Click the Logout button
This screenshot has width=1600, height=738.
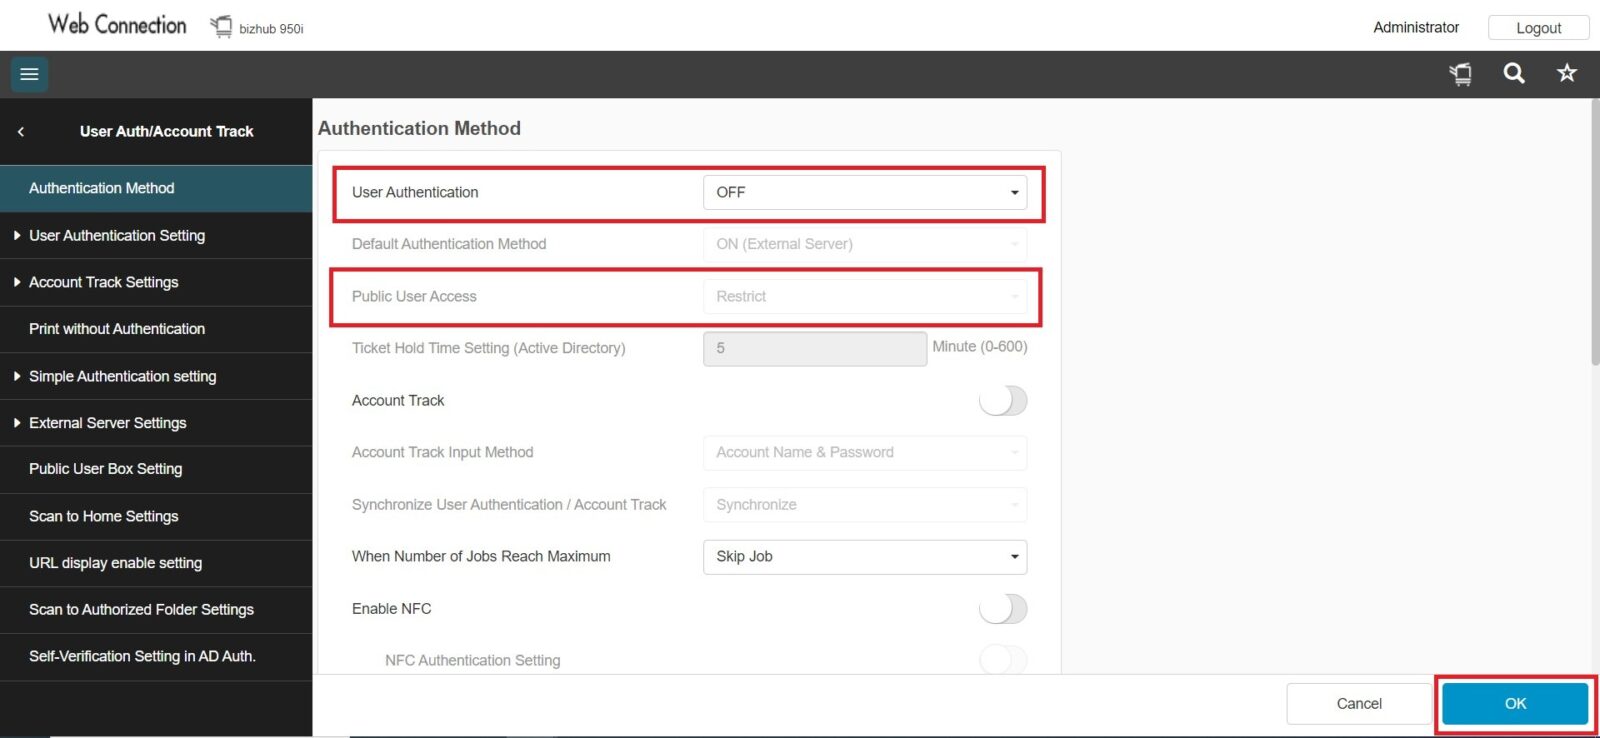tap(1538, 28)
